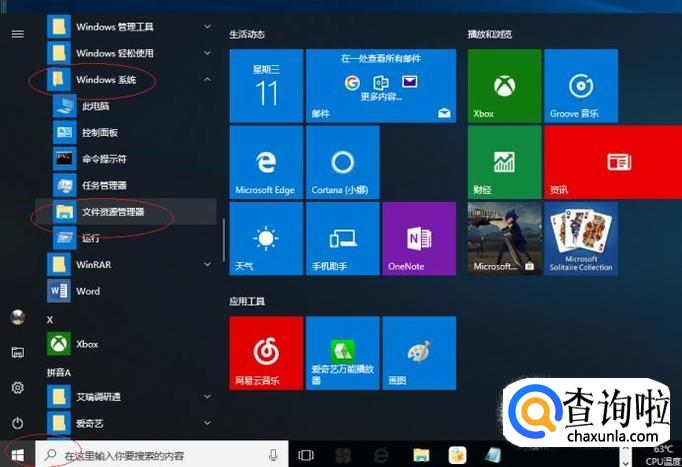Viewport: 682px width, 467px height.
Task: Click the hamburger menu icon
Action: pyautogui.click(x=18, y=34)
